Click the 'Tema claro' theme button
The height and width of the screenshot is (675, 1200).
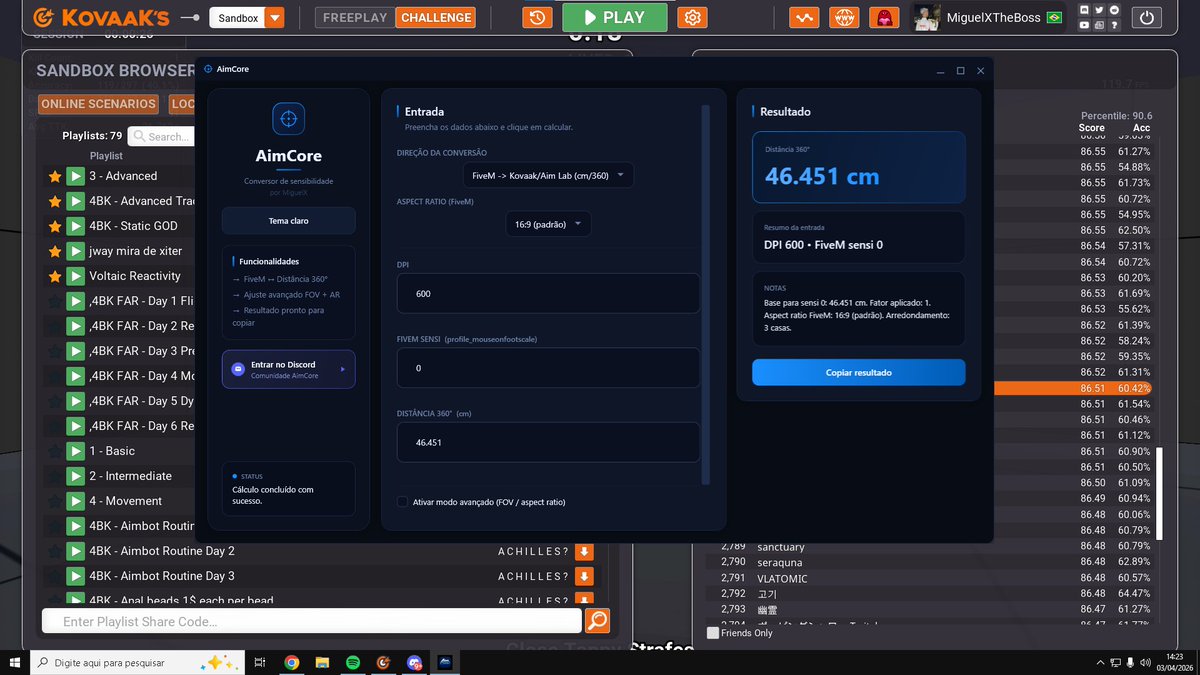288,220
